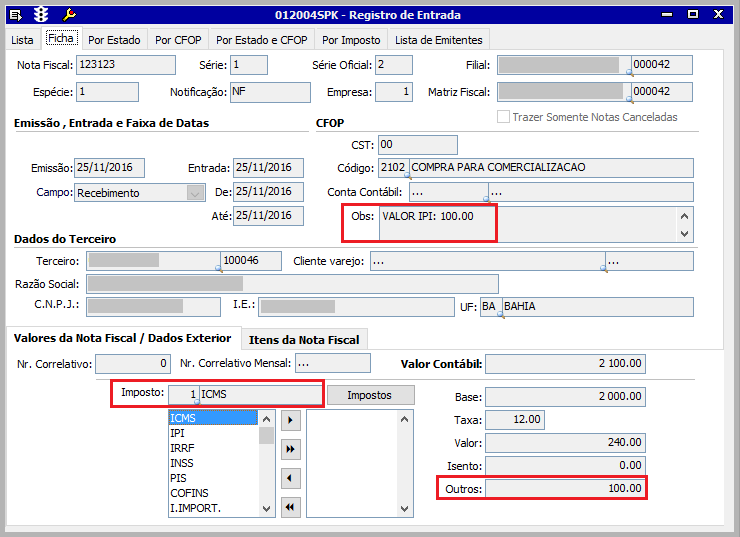Click the Taxa field 12.00
Screen dimensions: 740x537
click(x=515, y=420)
